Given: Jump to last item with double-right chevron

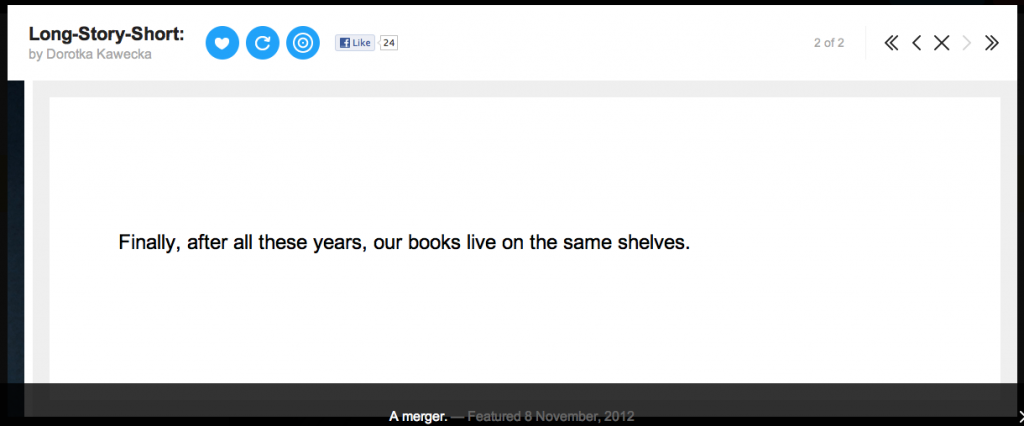Looking at the screenshot, I should tap(991, 43).
